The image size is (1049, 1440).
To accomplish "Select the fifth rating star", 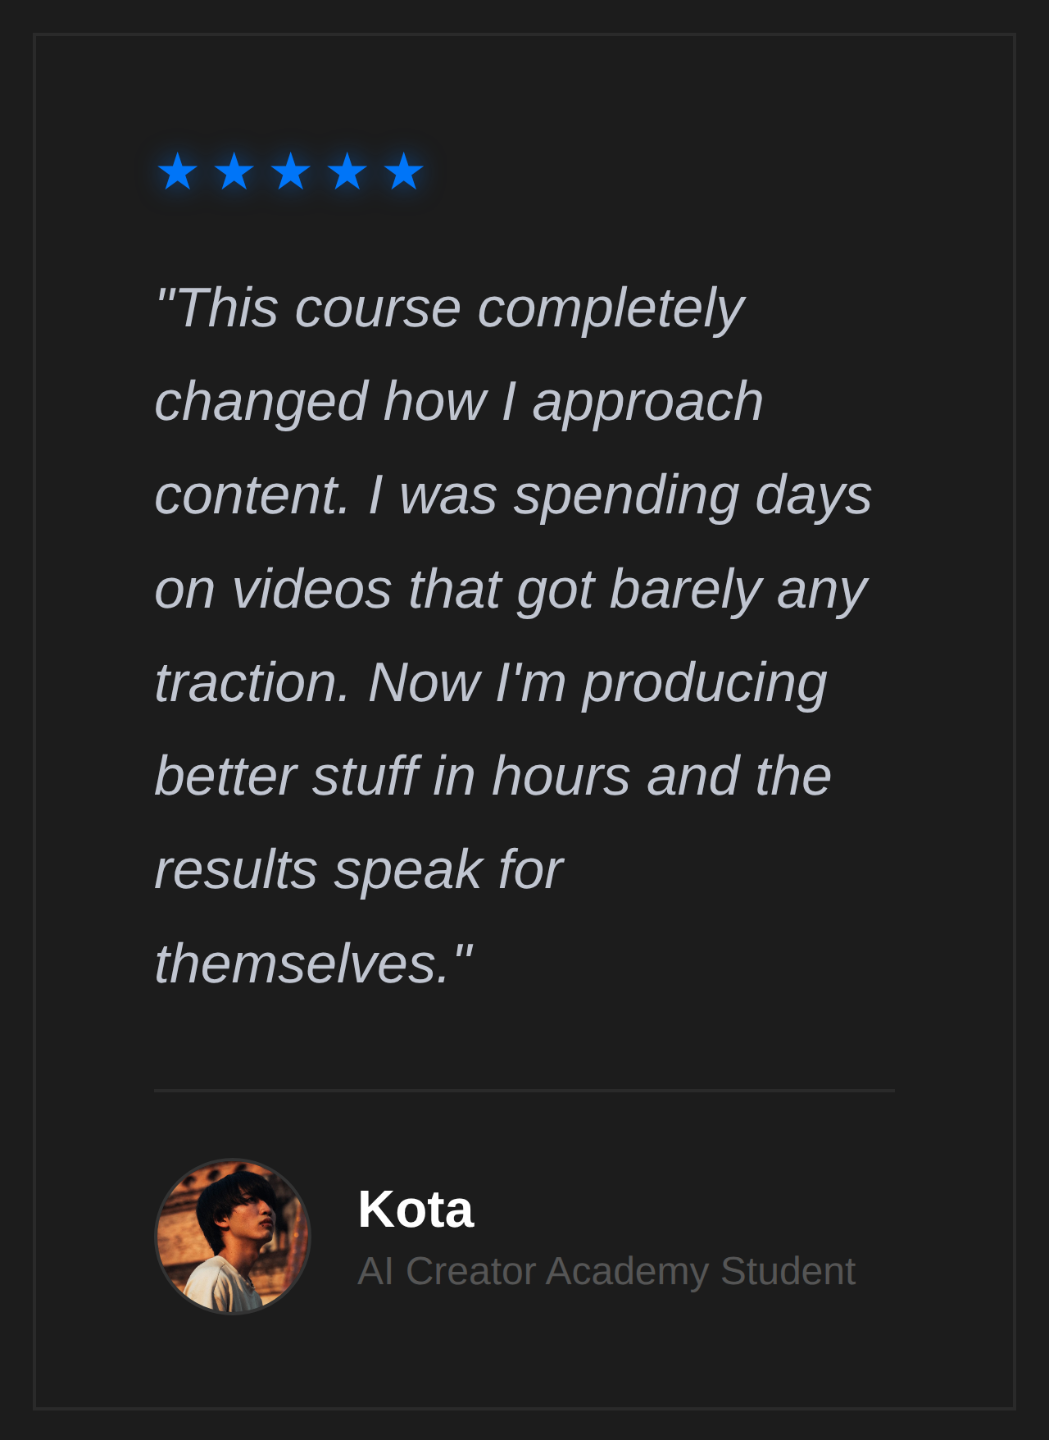I will click(404, 172).
